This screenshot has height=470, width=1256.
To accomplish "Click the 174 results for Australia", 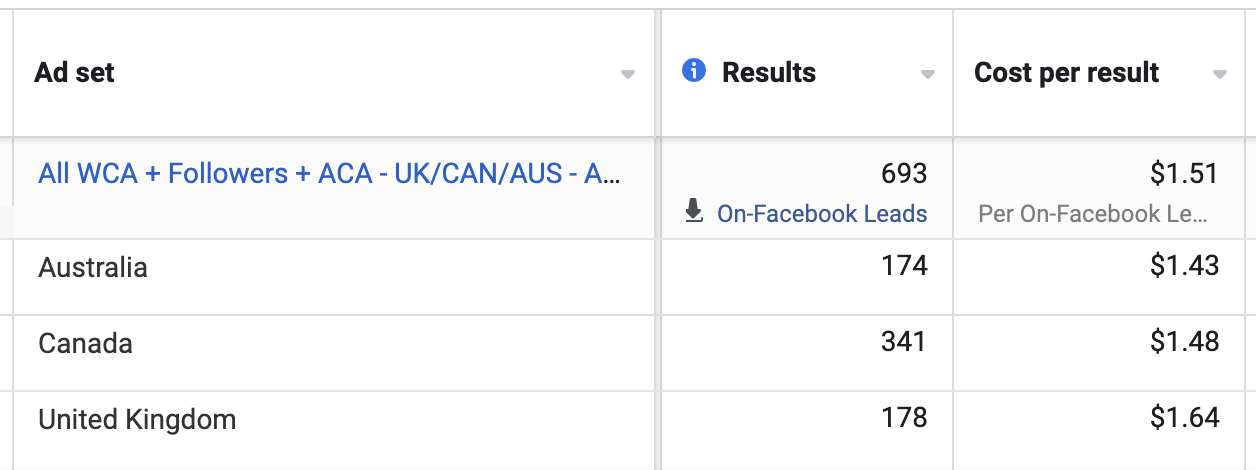I will click(x=904, y=266).
